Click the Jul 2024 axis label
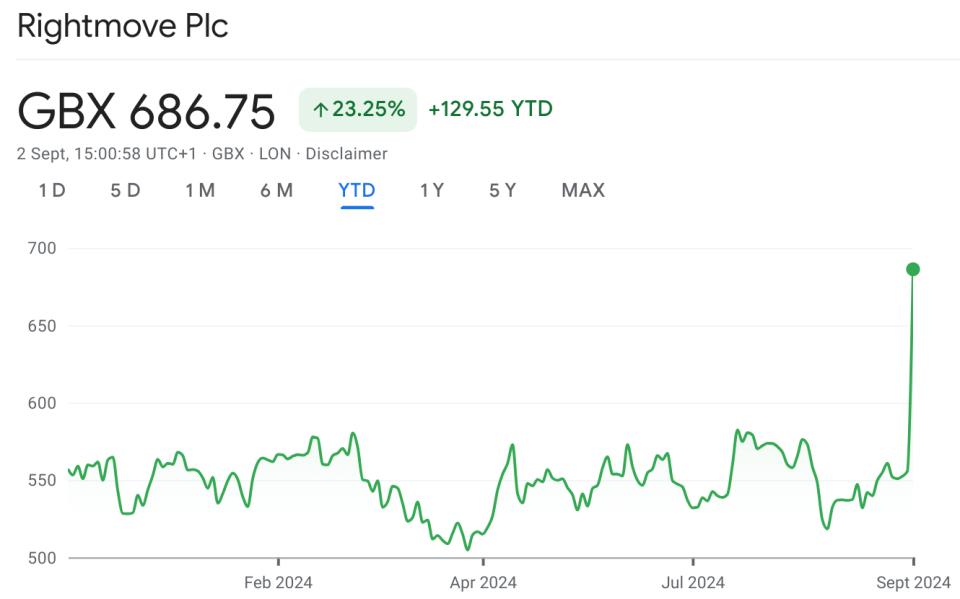960x599 pixels. pyautogui.click(x=692, y=581)
